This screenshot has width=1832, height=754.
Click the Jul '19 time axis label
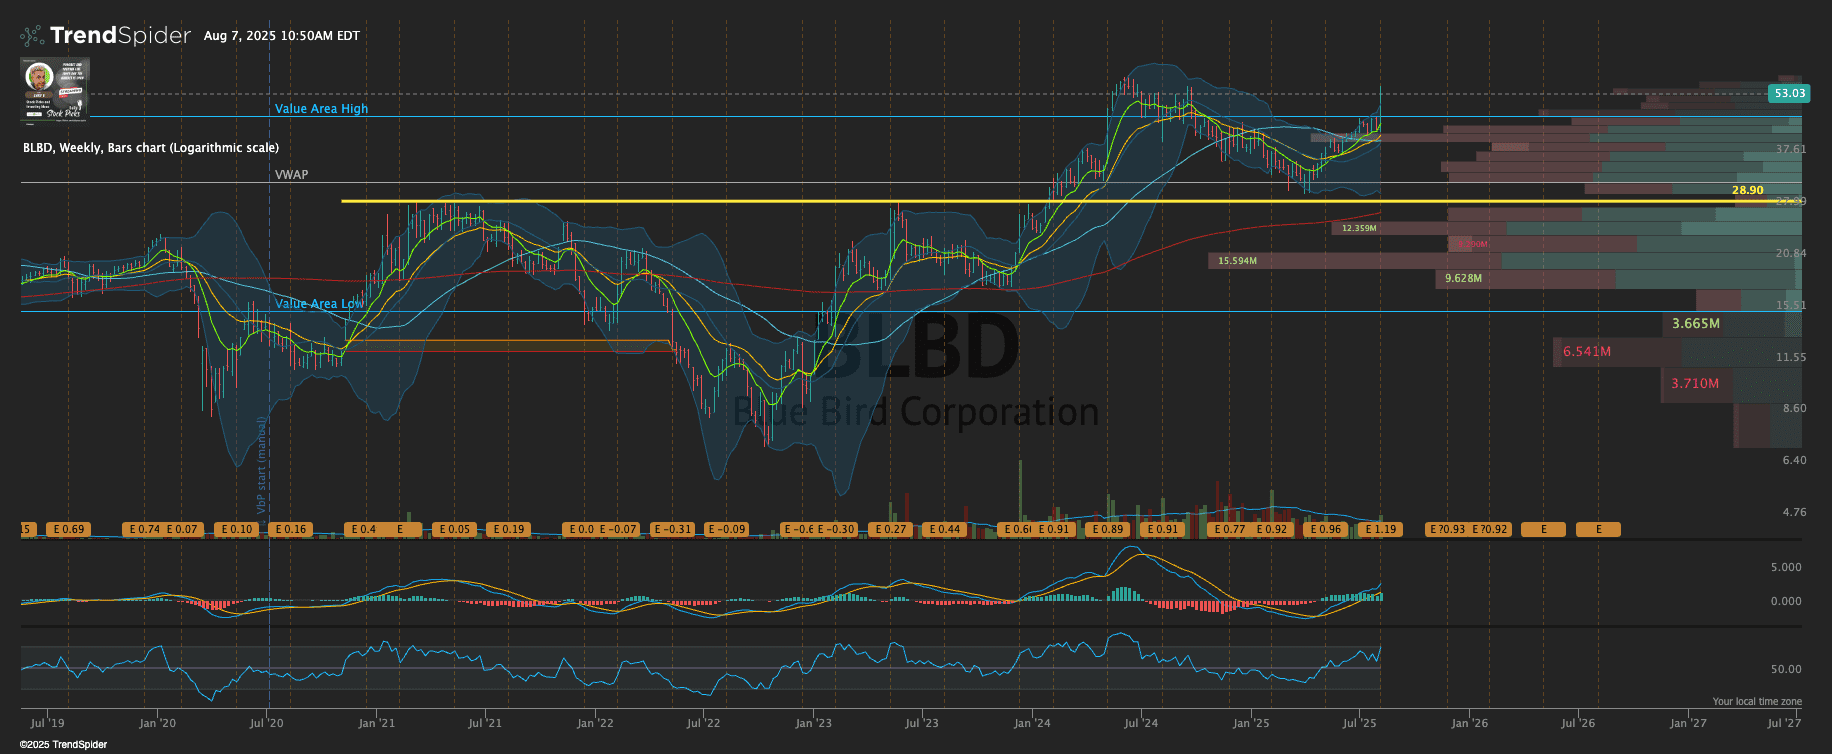click(47, 723)
